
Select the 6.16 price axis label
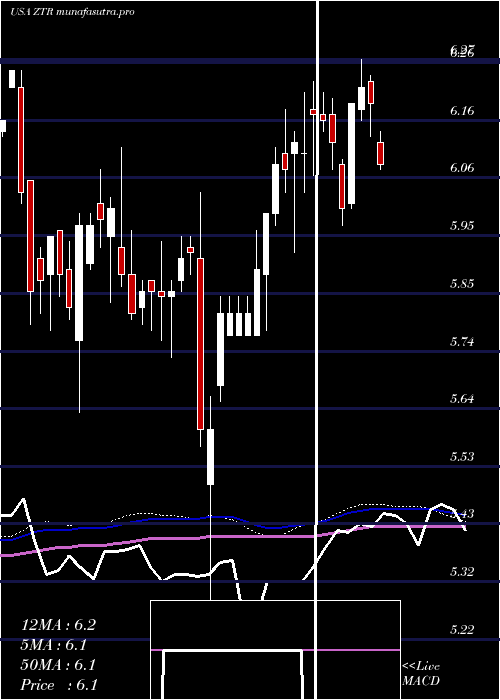[x=462, y=110]
